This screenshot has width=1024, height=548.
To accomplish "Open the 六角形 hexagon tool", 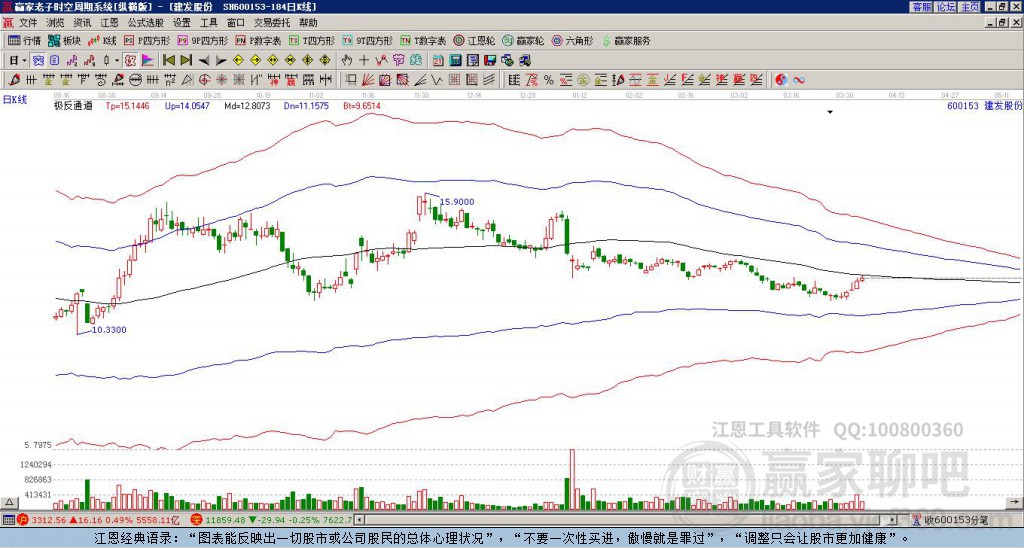I will [x=572, y=40].
